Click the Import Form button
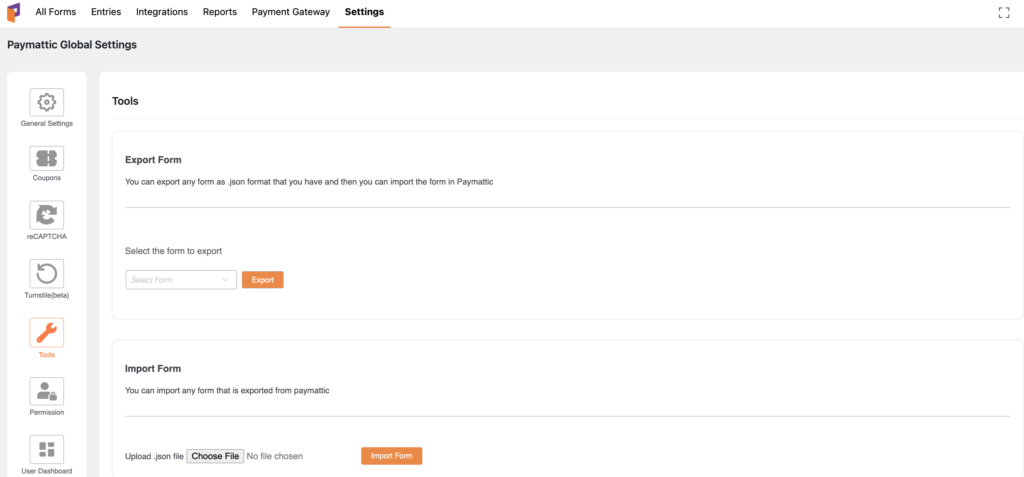Viewport: 1024px width, 477px height. pos(391,456)
